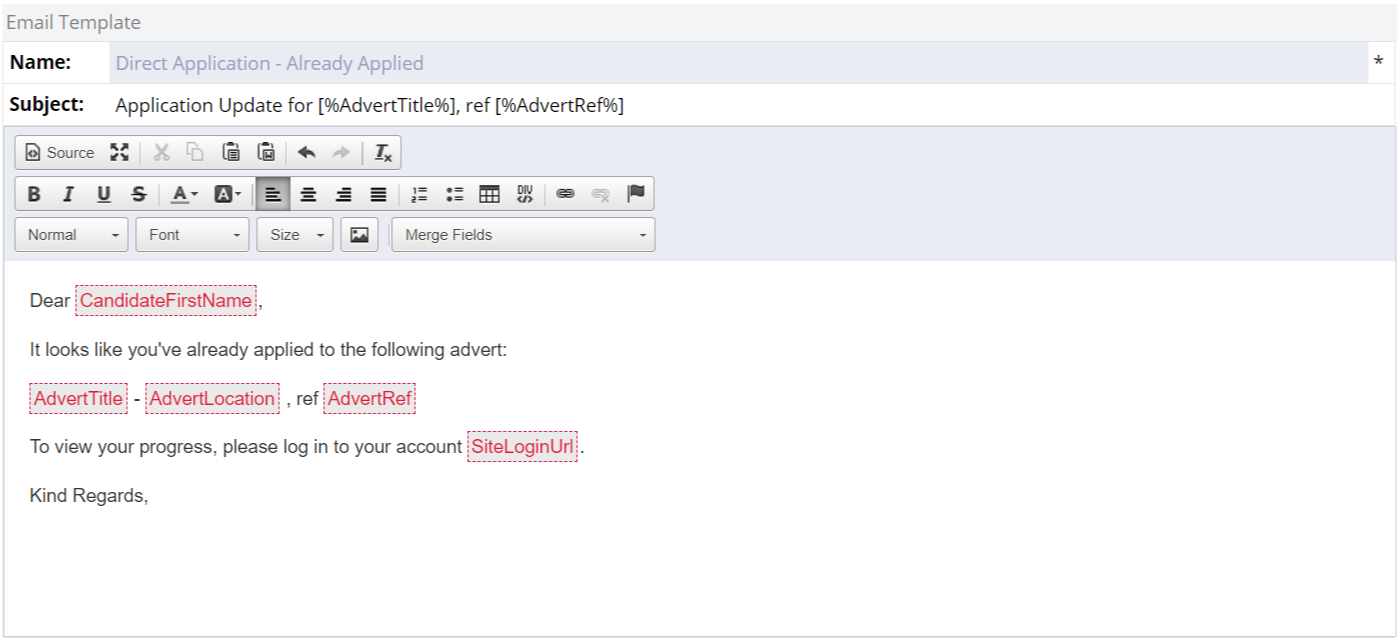Open the text color picker

(184, 194)
